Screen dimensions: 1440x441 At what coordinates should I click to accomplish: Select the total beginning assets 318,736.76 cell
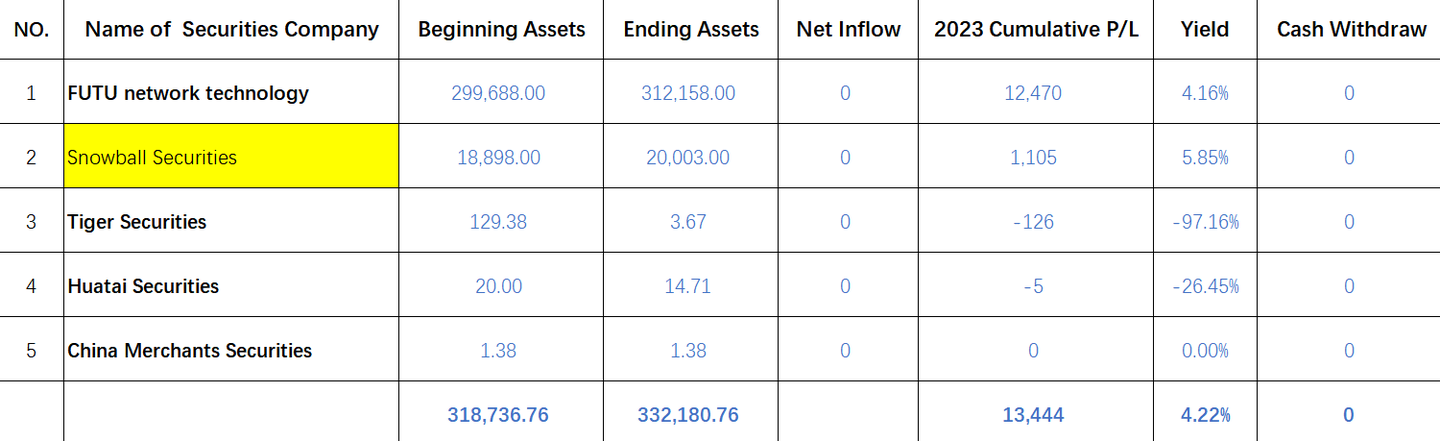click(498, 414)
